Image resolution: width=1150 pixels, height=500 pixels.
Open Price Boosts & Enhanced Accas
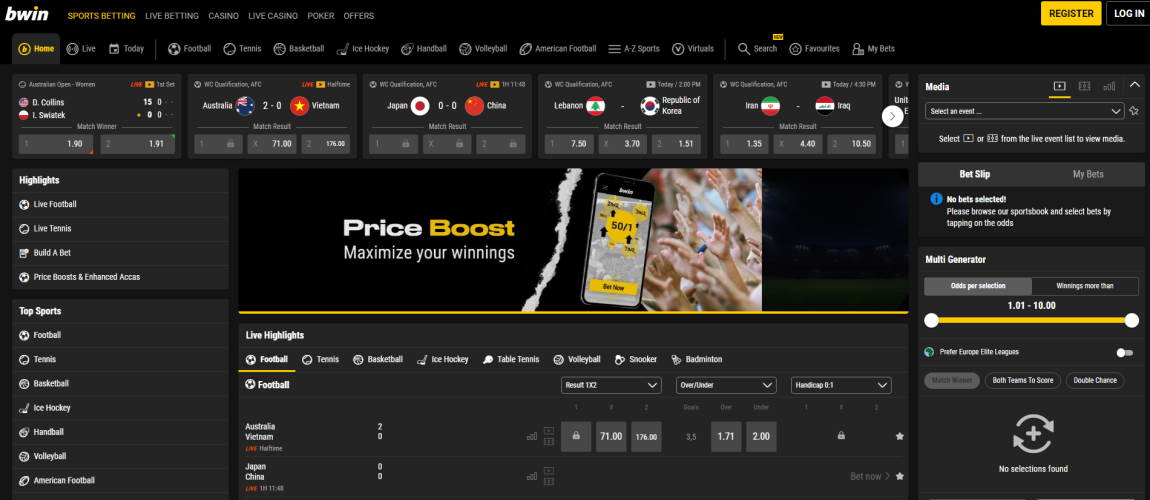pos(120,276)
